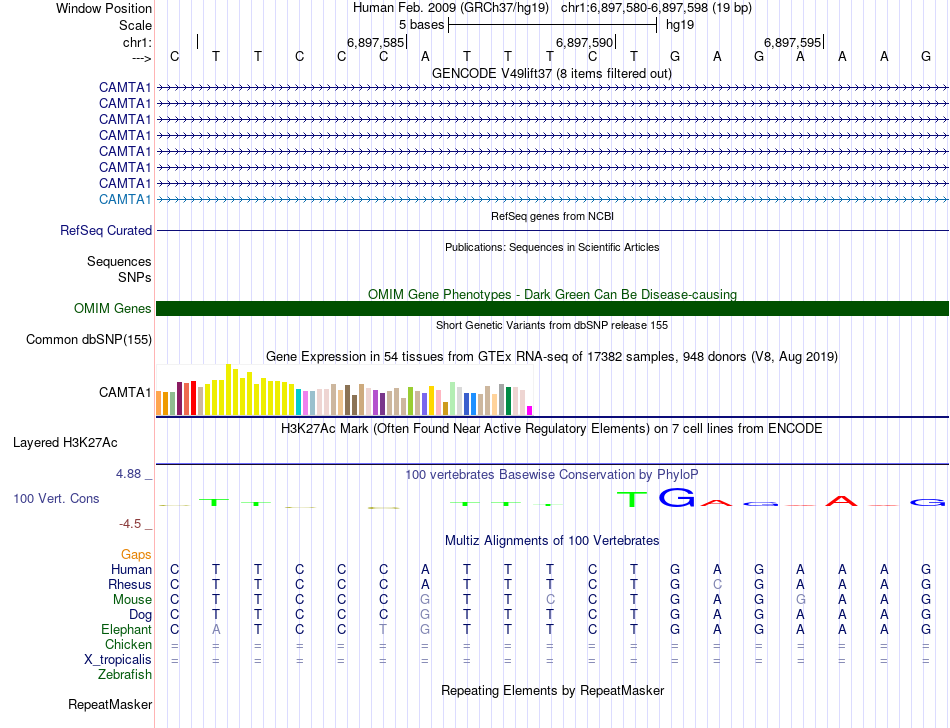950x728 pixels.
Task: Click 'Basewise Conservation by PhyloP' title
Action: 552,475
